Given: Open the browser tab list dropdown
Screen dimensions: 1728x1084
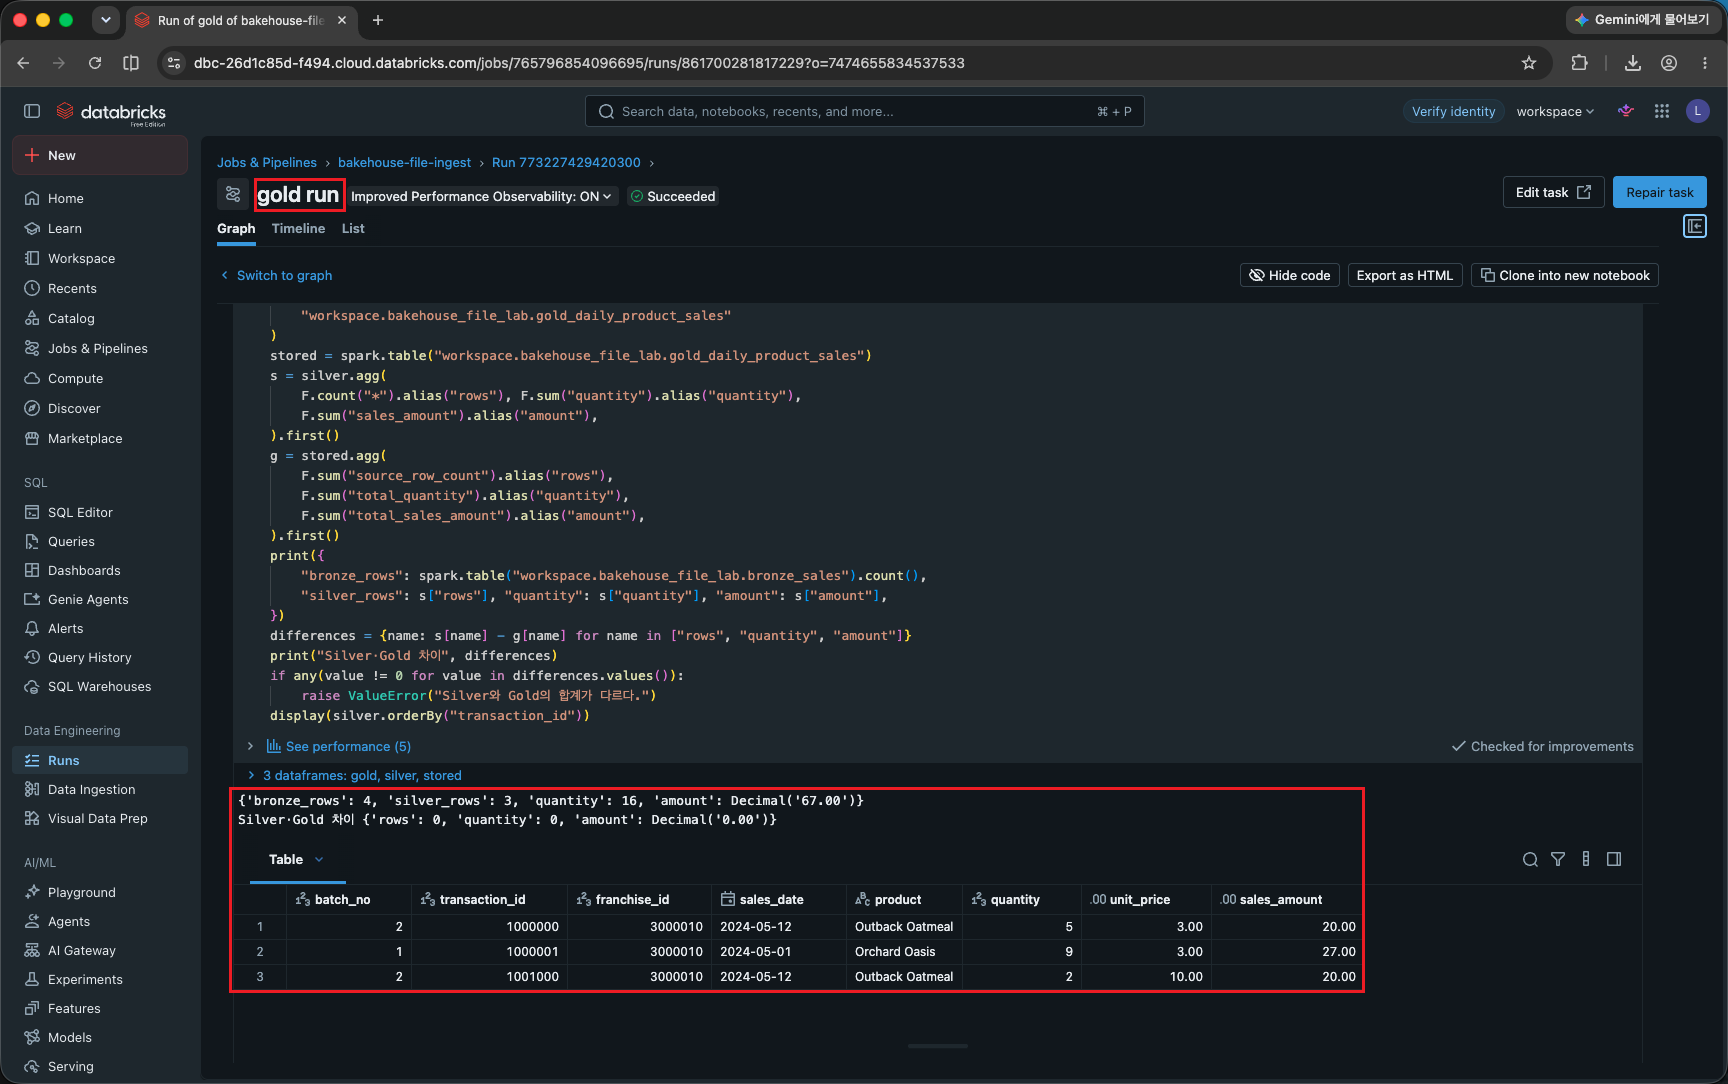Looking at the screenshot, I should pos(105,20).
